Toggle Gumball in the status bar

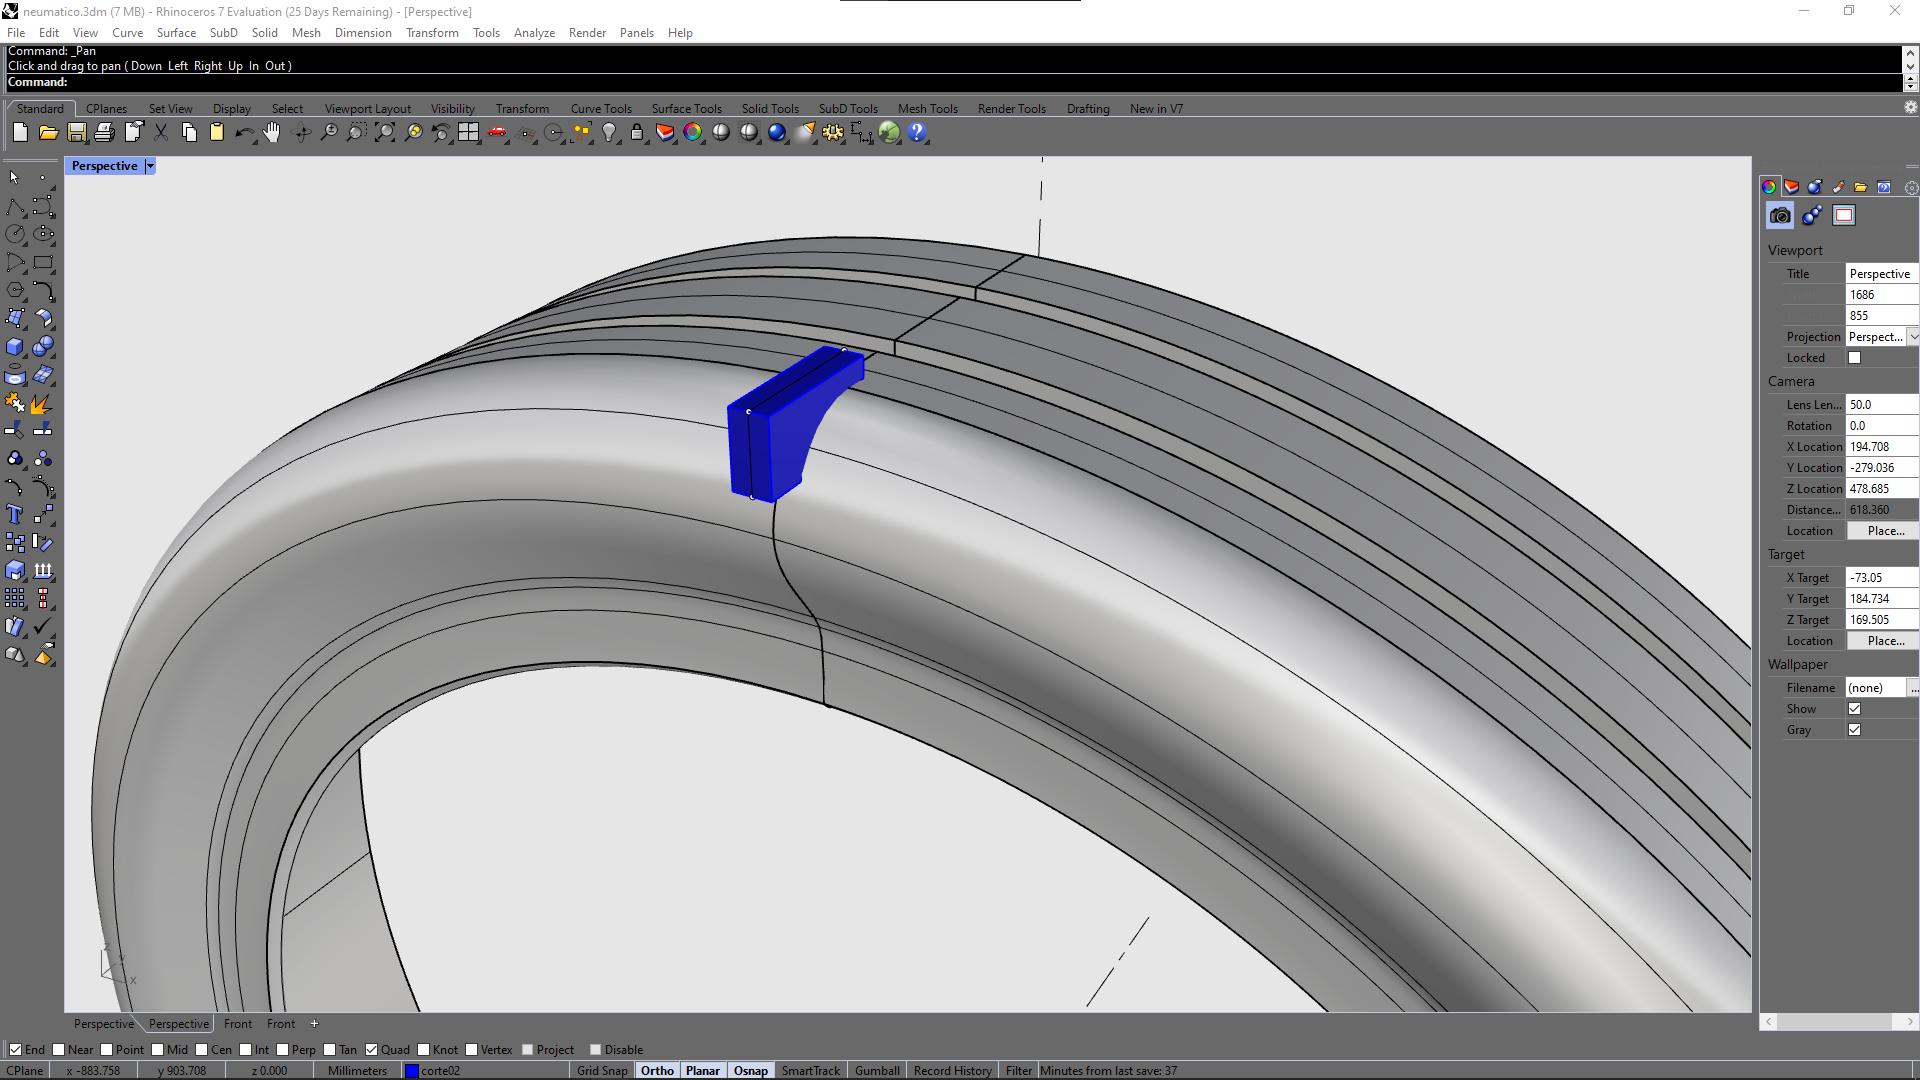coord(877,1070)
